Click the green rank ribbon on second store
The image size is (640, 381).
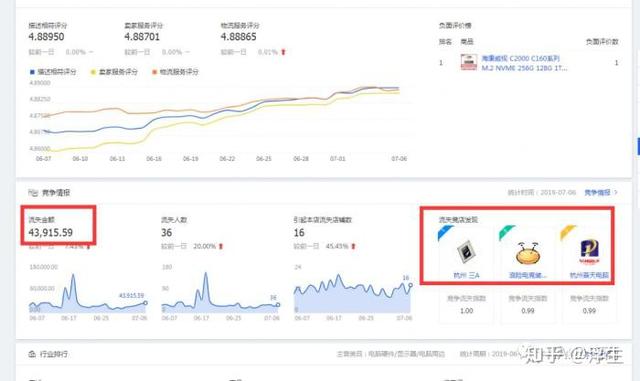(507, 233)
